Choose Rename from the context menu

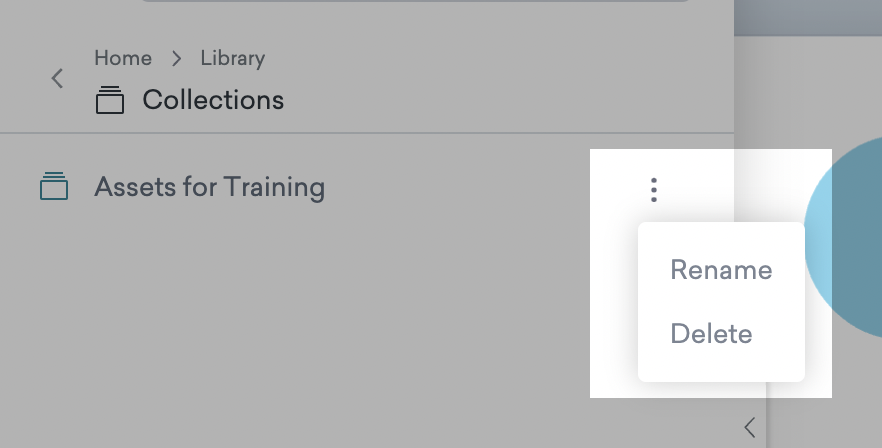click(x=721, y=270)
